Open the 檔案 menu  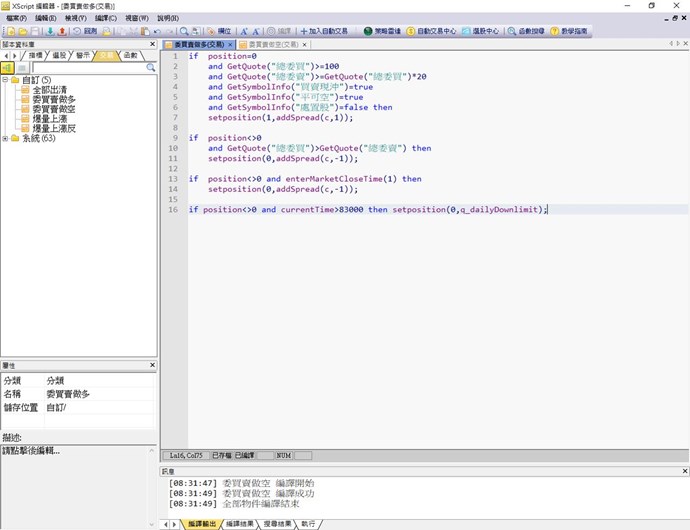click(16, 18)
